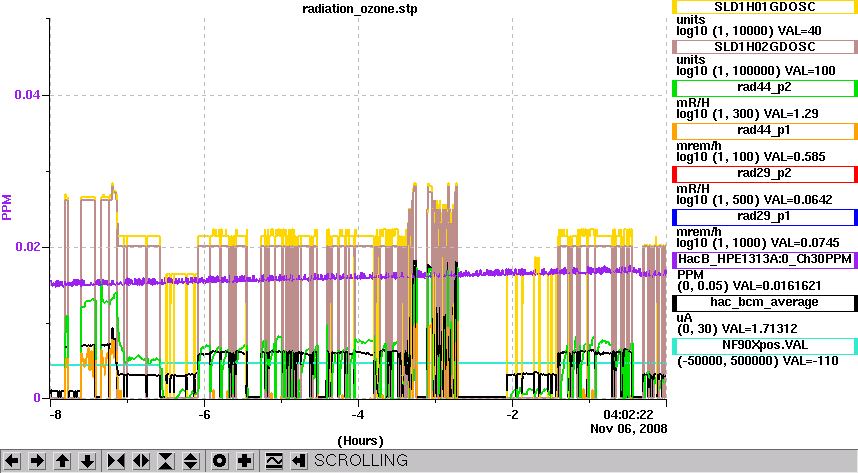Click the -8 hours x-axis label
This screenshot has height=473, width=858.
55,414
